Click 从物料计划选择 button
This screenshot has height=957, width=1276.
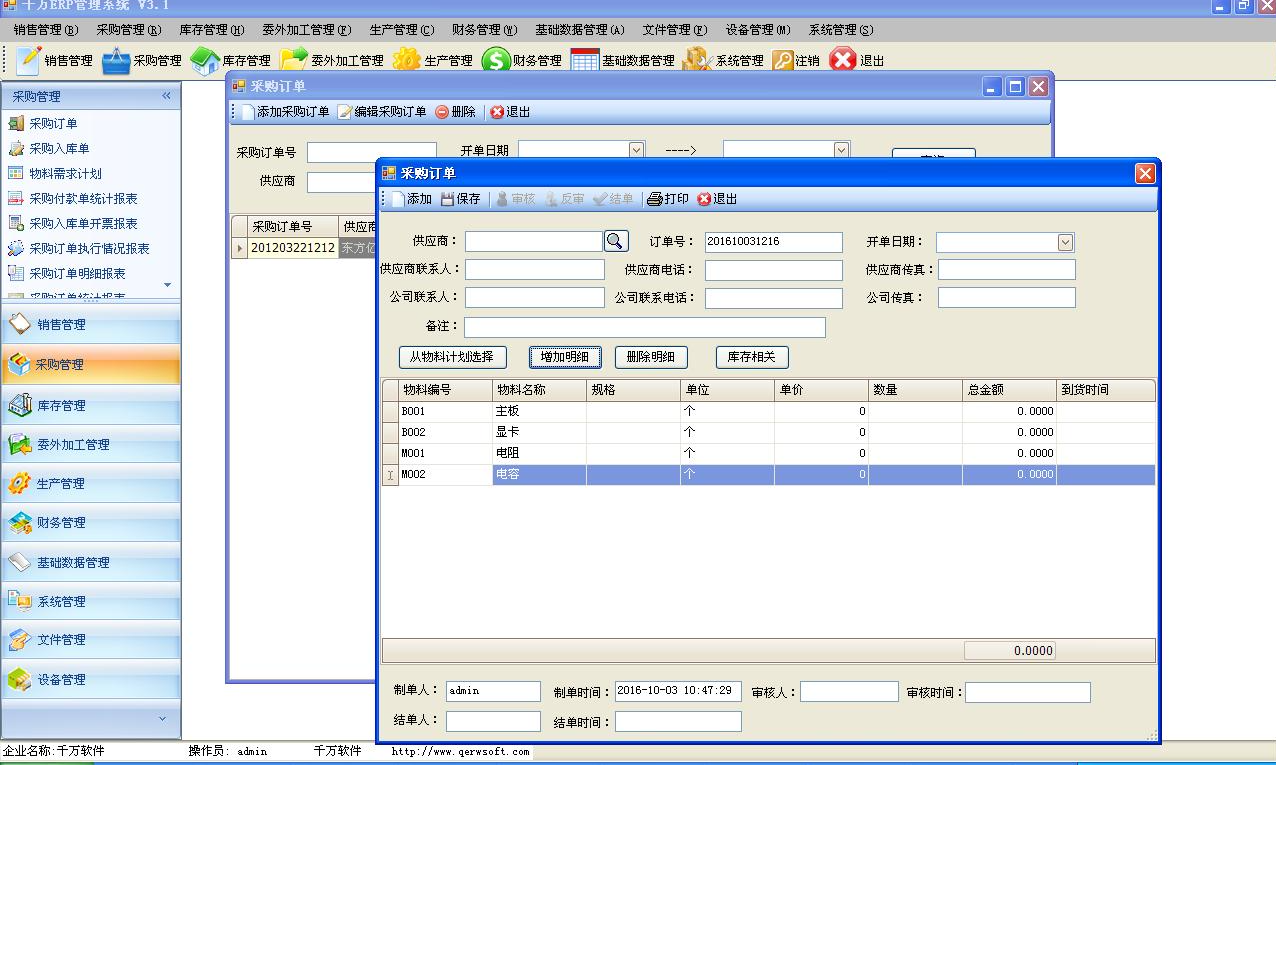tap(452, 357)
